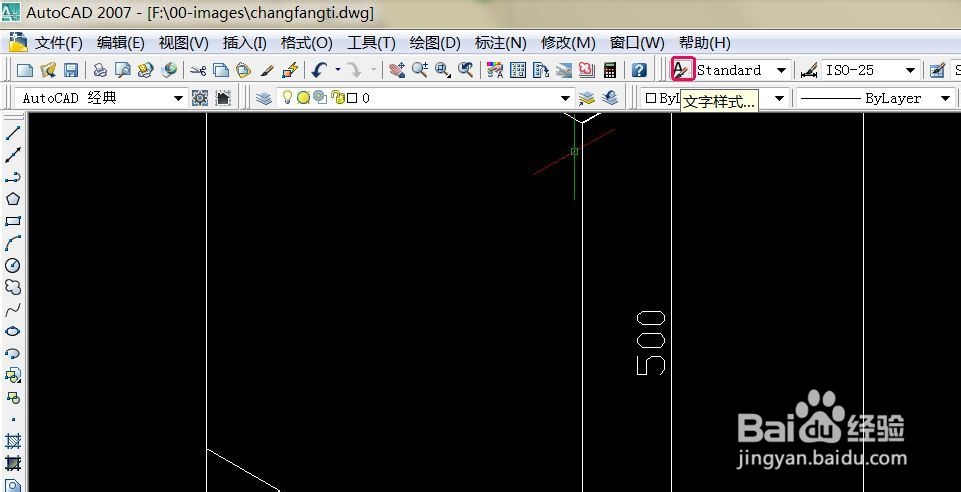Click the Workspace Settings gear icon
The image size is (961, 492).
[x=200, y=98]
